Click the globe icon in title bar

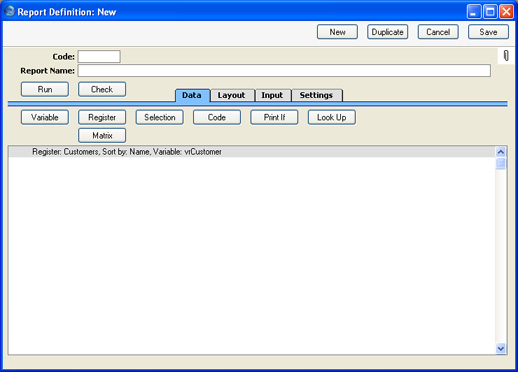point(10,11)
